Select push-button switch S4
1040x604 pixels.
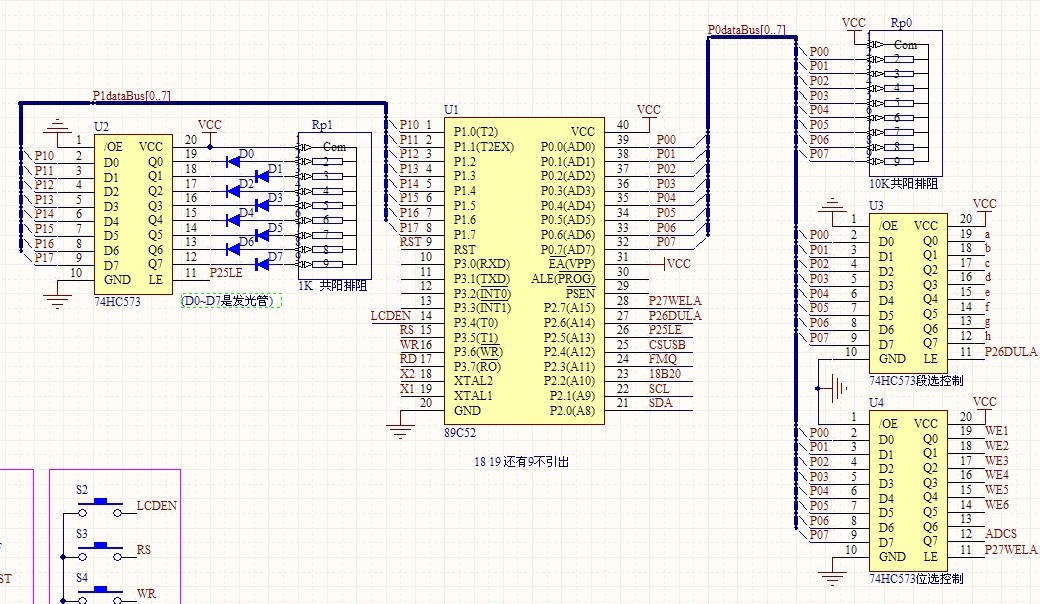pyautogui.click(x=101, y=595)
